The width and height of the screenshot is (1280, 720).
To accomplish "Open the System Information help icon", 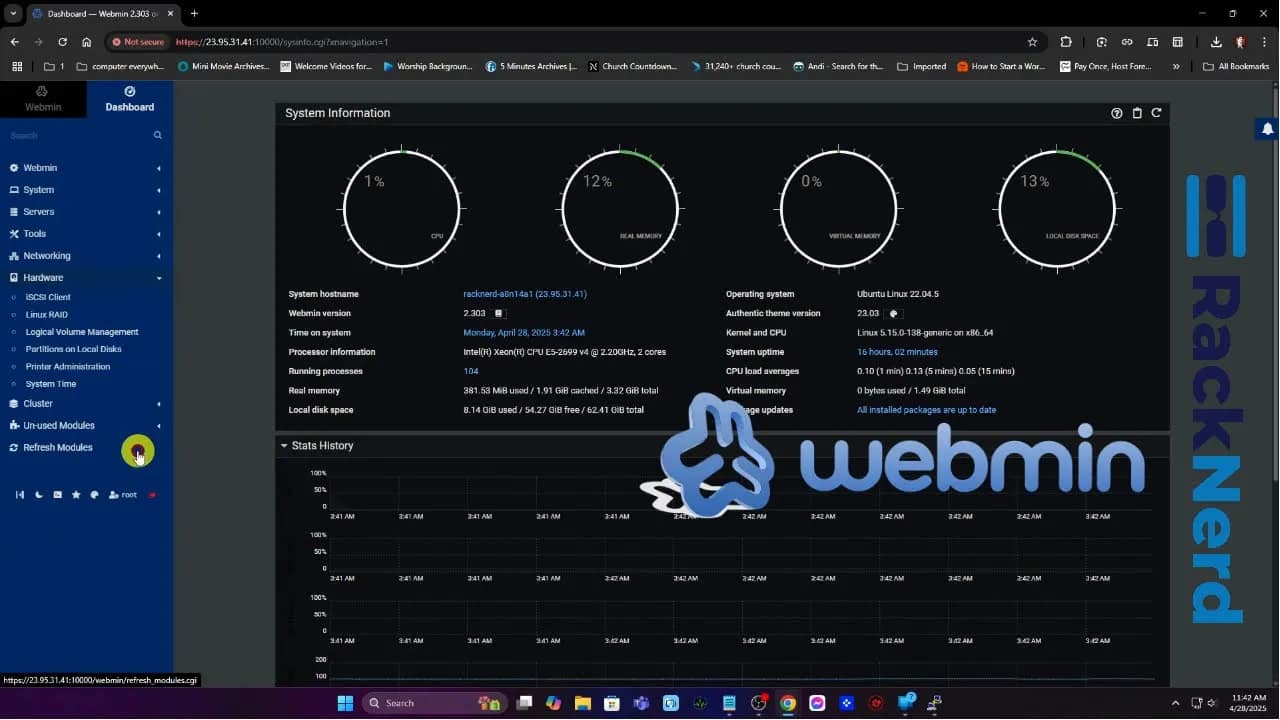I will (1117, 113).
